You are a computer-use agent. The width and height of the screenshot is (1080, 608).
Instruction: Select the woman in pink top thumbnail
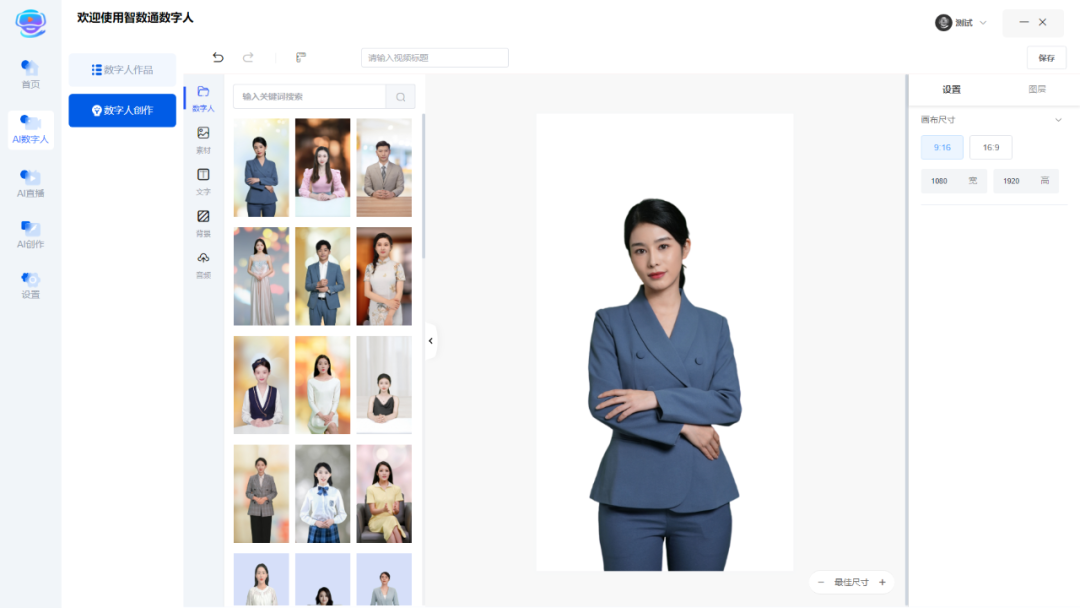[x=322, y=167]
